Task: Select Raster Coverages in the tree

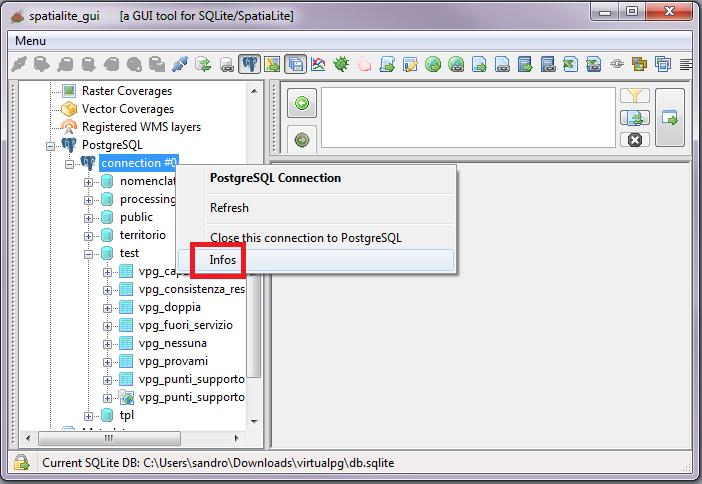Action: tap(127, 91)
